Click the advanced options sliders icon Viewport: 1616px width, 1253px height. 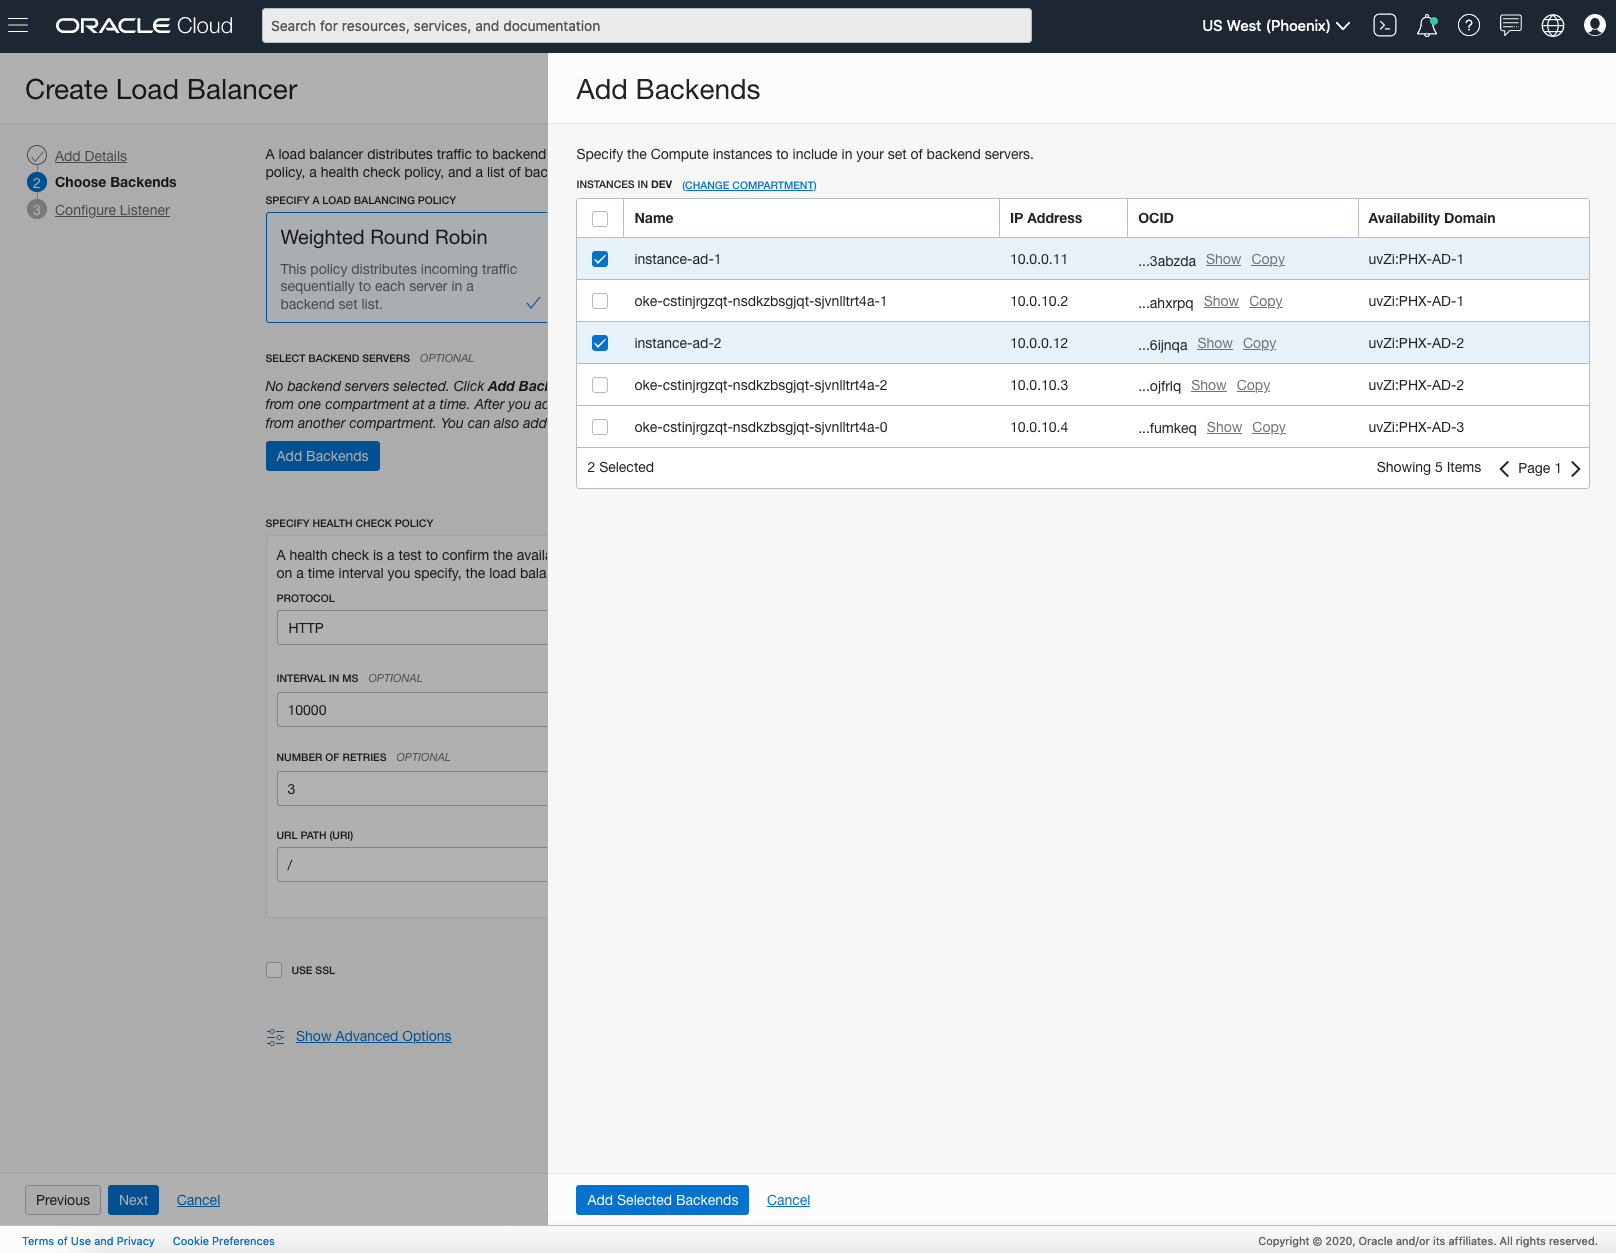tap(275, 1037)
